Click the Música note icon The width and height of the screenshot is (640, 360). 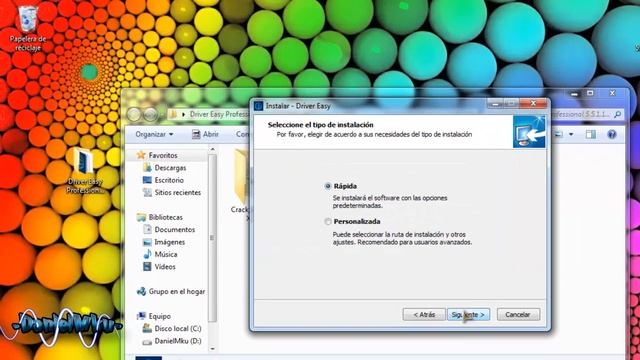147,254
